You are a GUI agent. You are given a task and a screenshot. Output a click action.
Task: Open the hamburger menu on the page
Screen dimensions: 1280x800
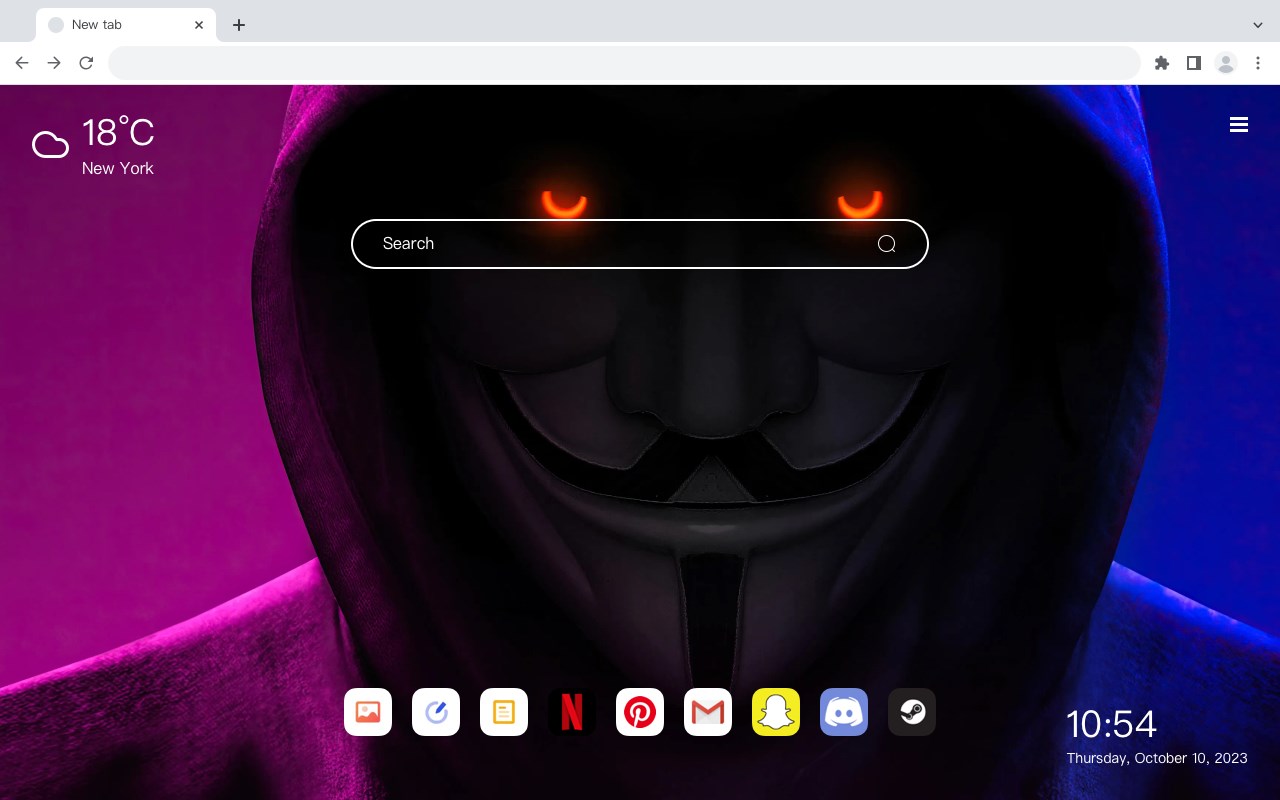(x=1239, y=125)
